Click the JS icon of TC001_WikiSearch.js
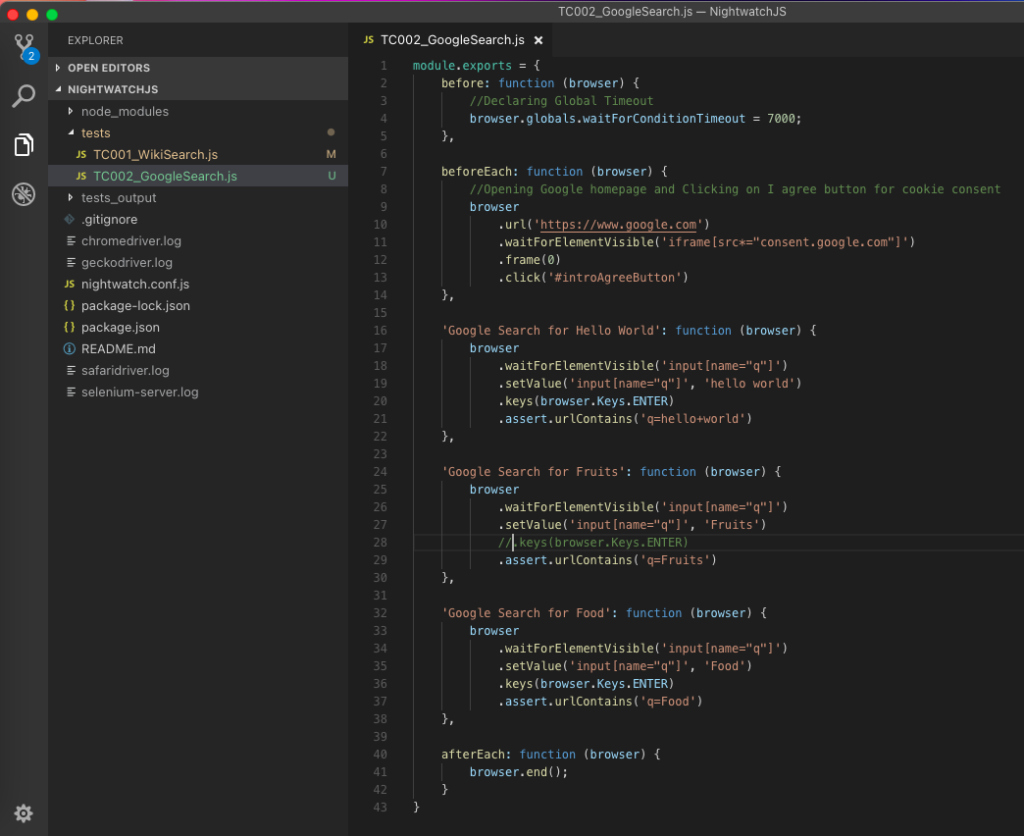Screen dimensions: 1024x836 [81, 155]
